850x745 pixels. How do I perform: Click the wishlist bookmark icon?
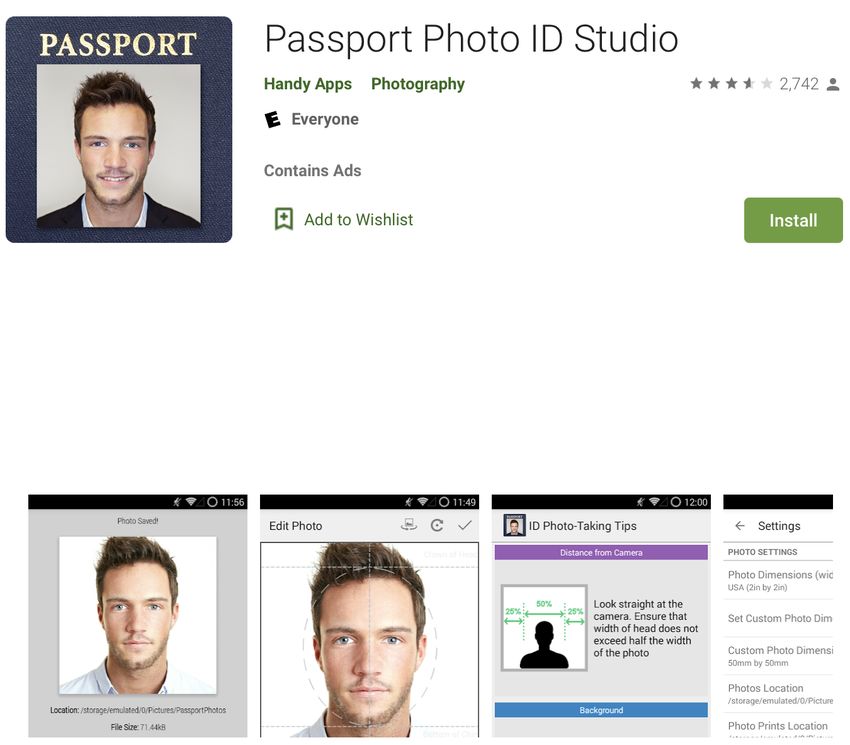pos(284,219)
